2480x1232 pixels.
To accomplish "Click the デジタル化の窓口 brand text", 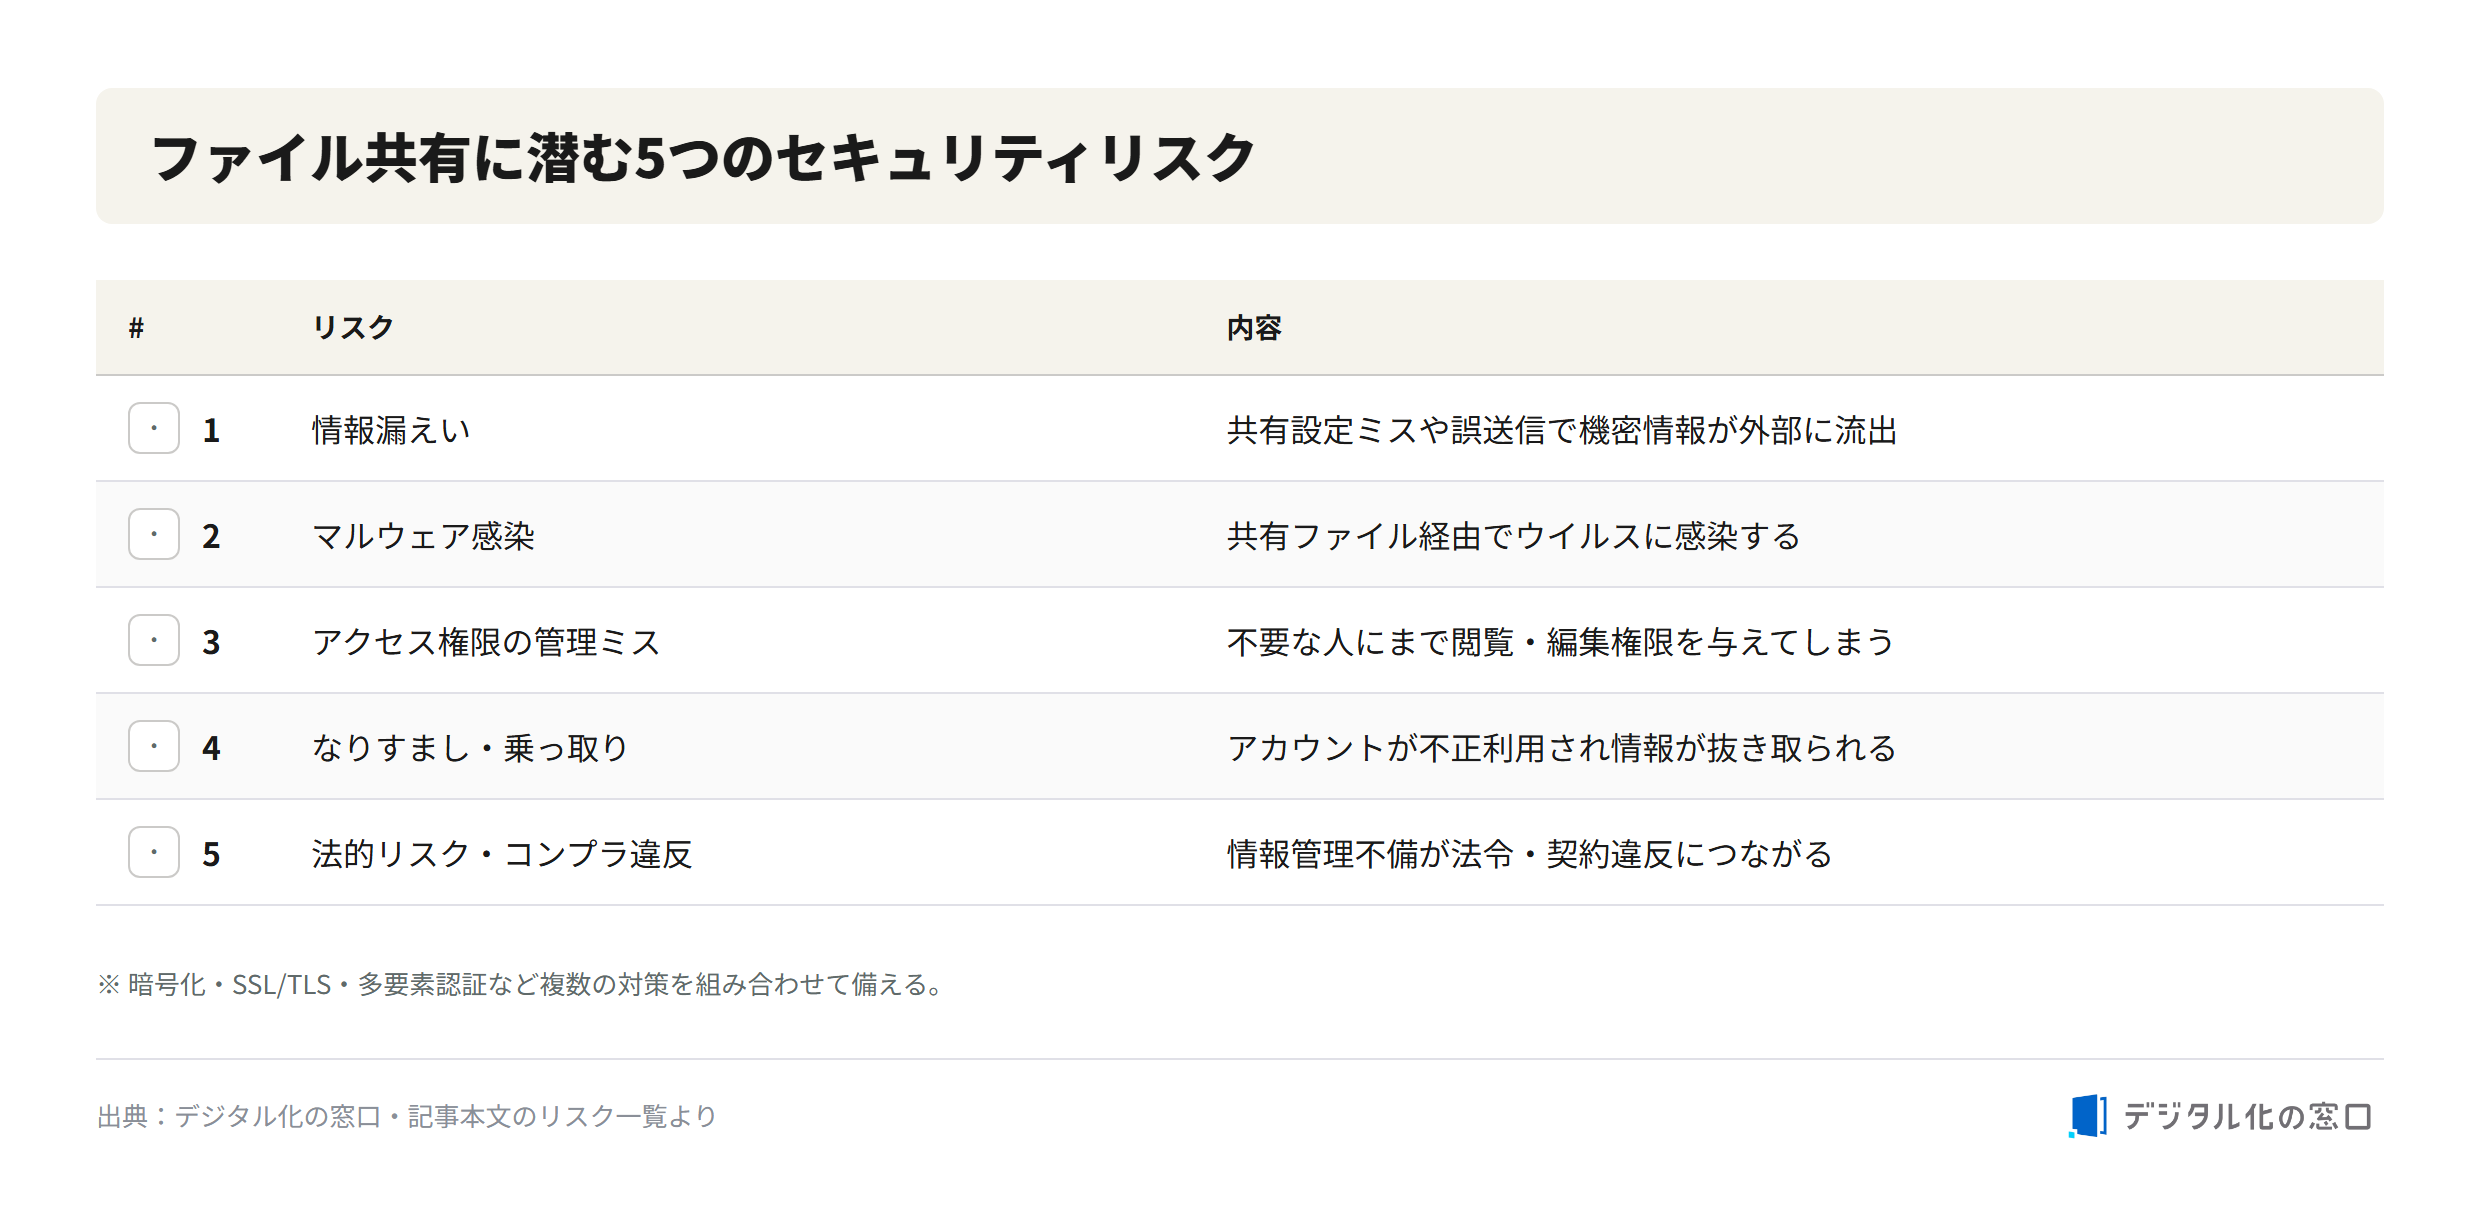I will (2247, 1116).
